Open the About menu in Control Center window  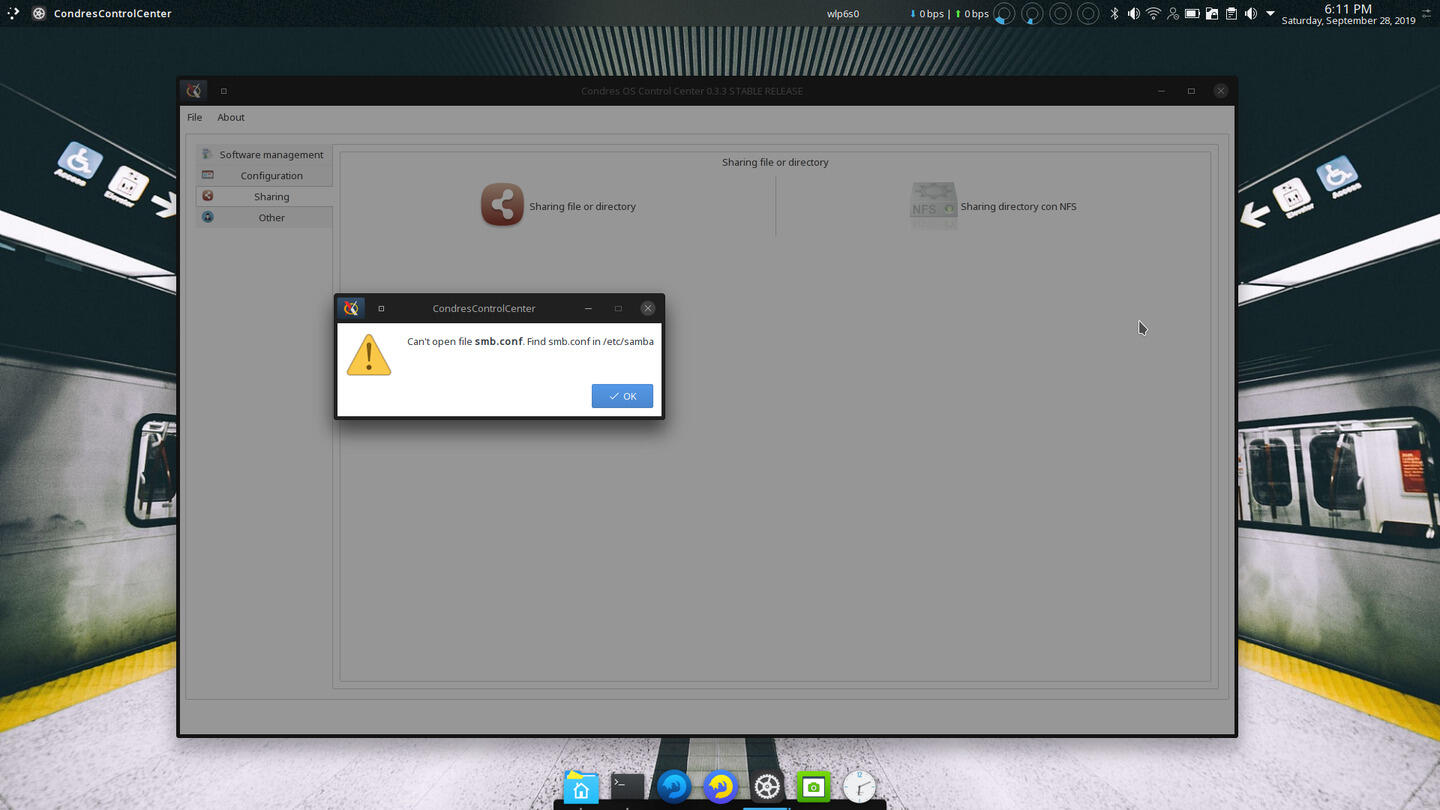(x=231, y=117)
